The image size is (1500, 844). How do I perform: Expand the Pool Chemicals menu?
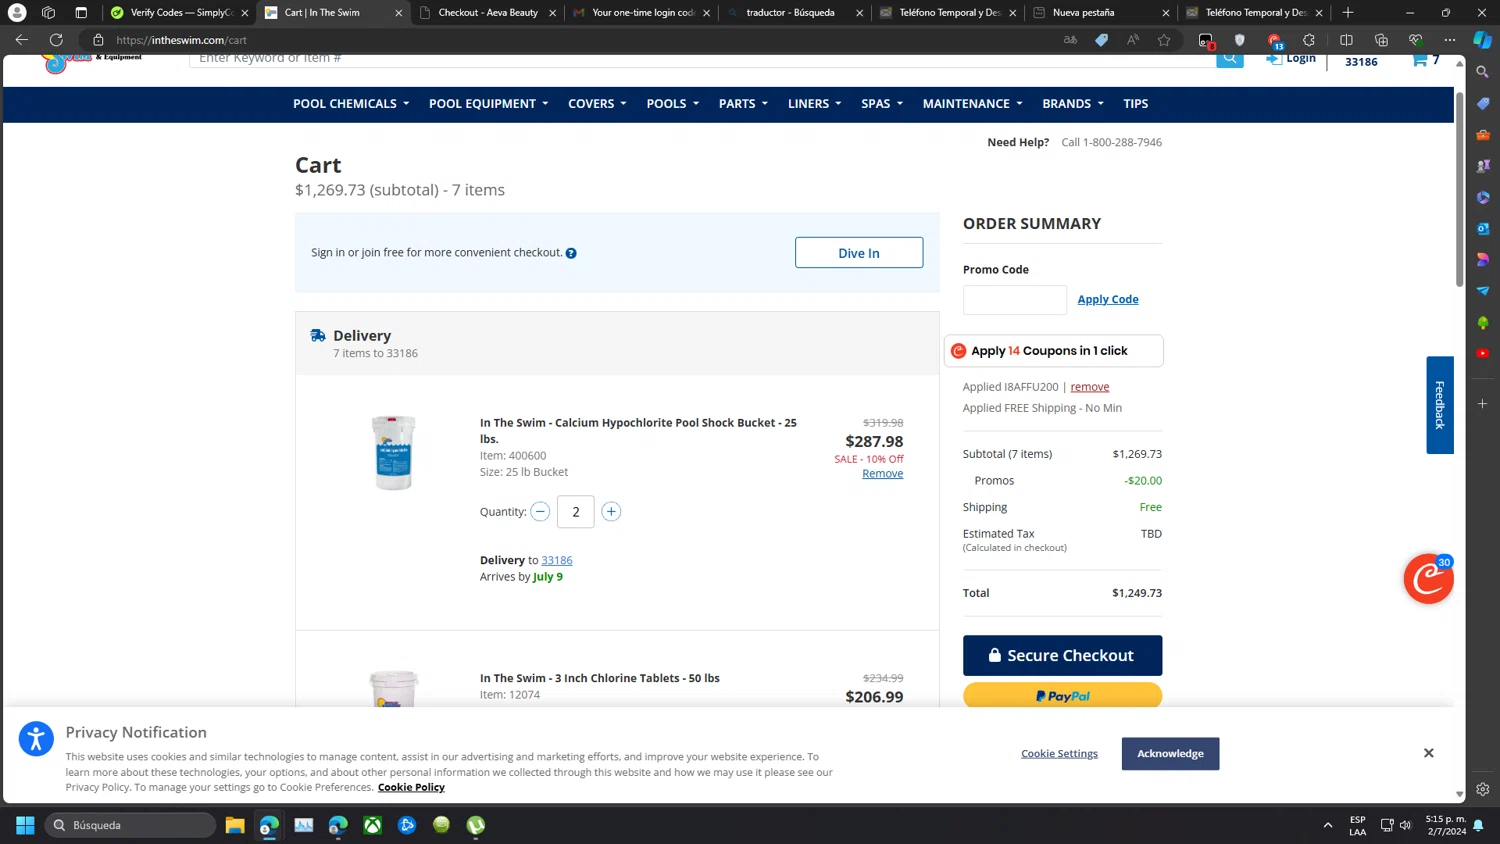tap(351, 104)
